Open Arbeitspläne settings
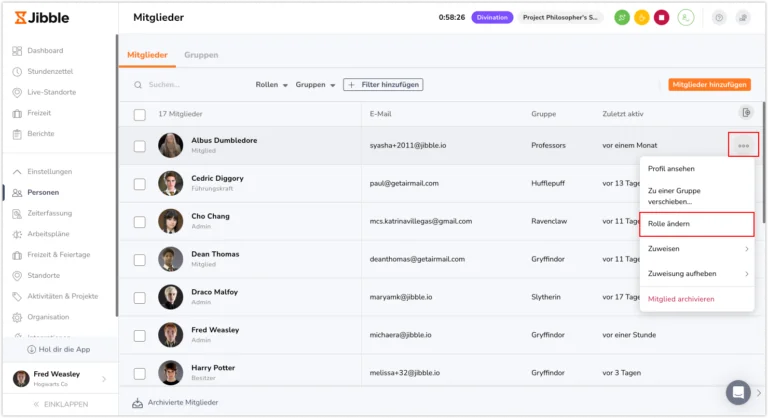The height and width of the screenshot is (418, 768). (41, 234)
